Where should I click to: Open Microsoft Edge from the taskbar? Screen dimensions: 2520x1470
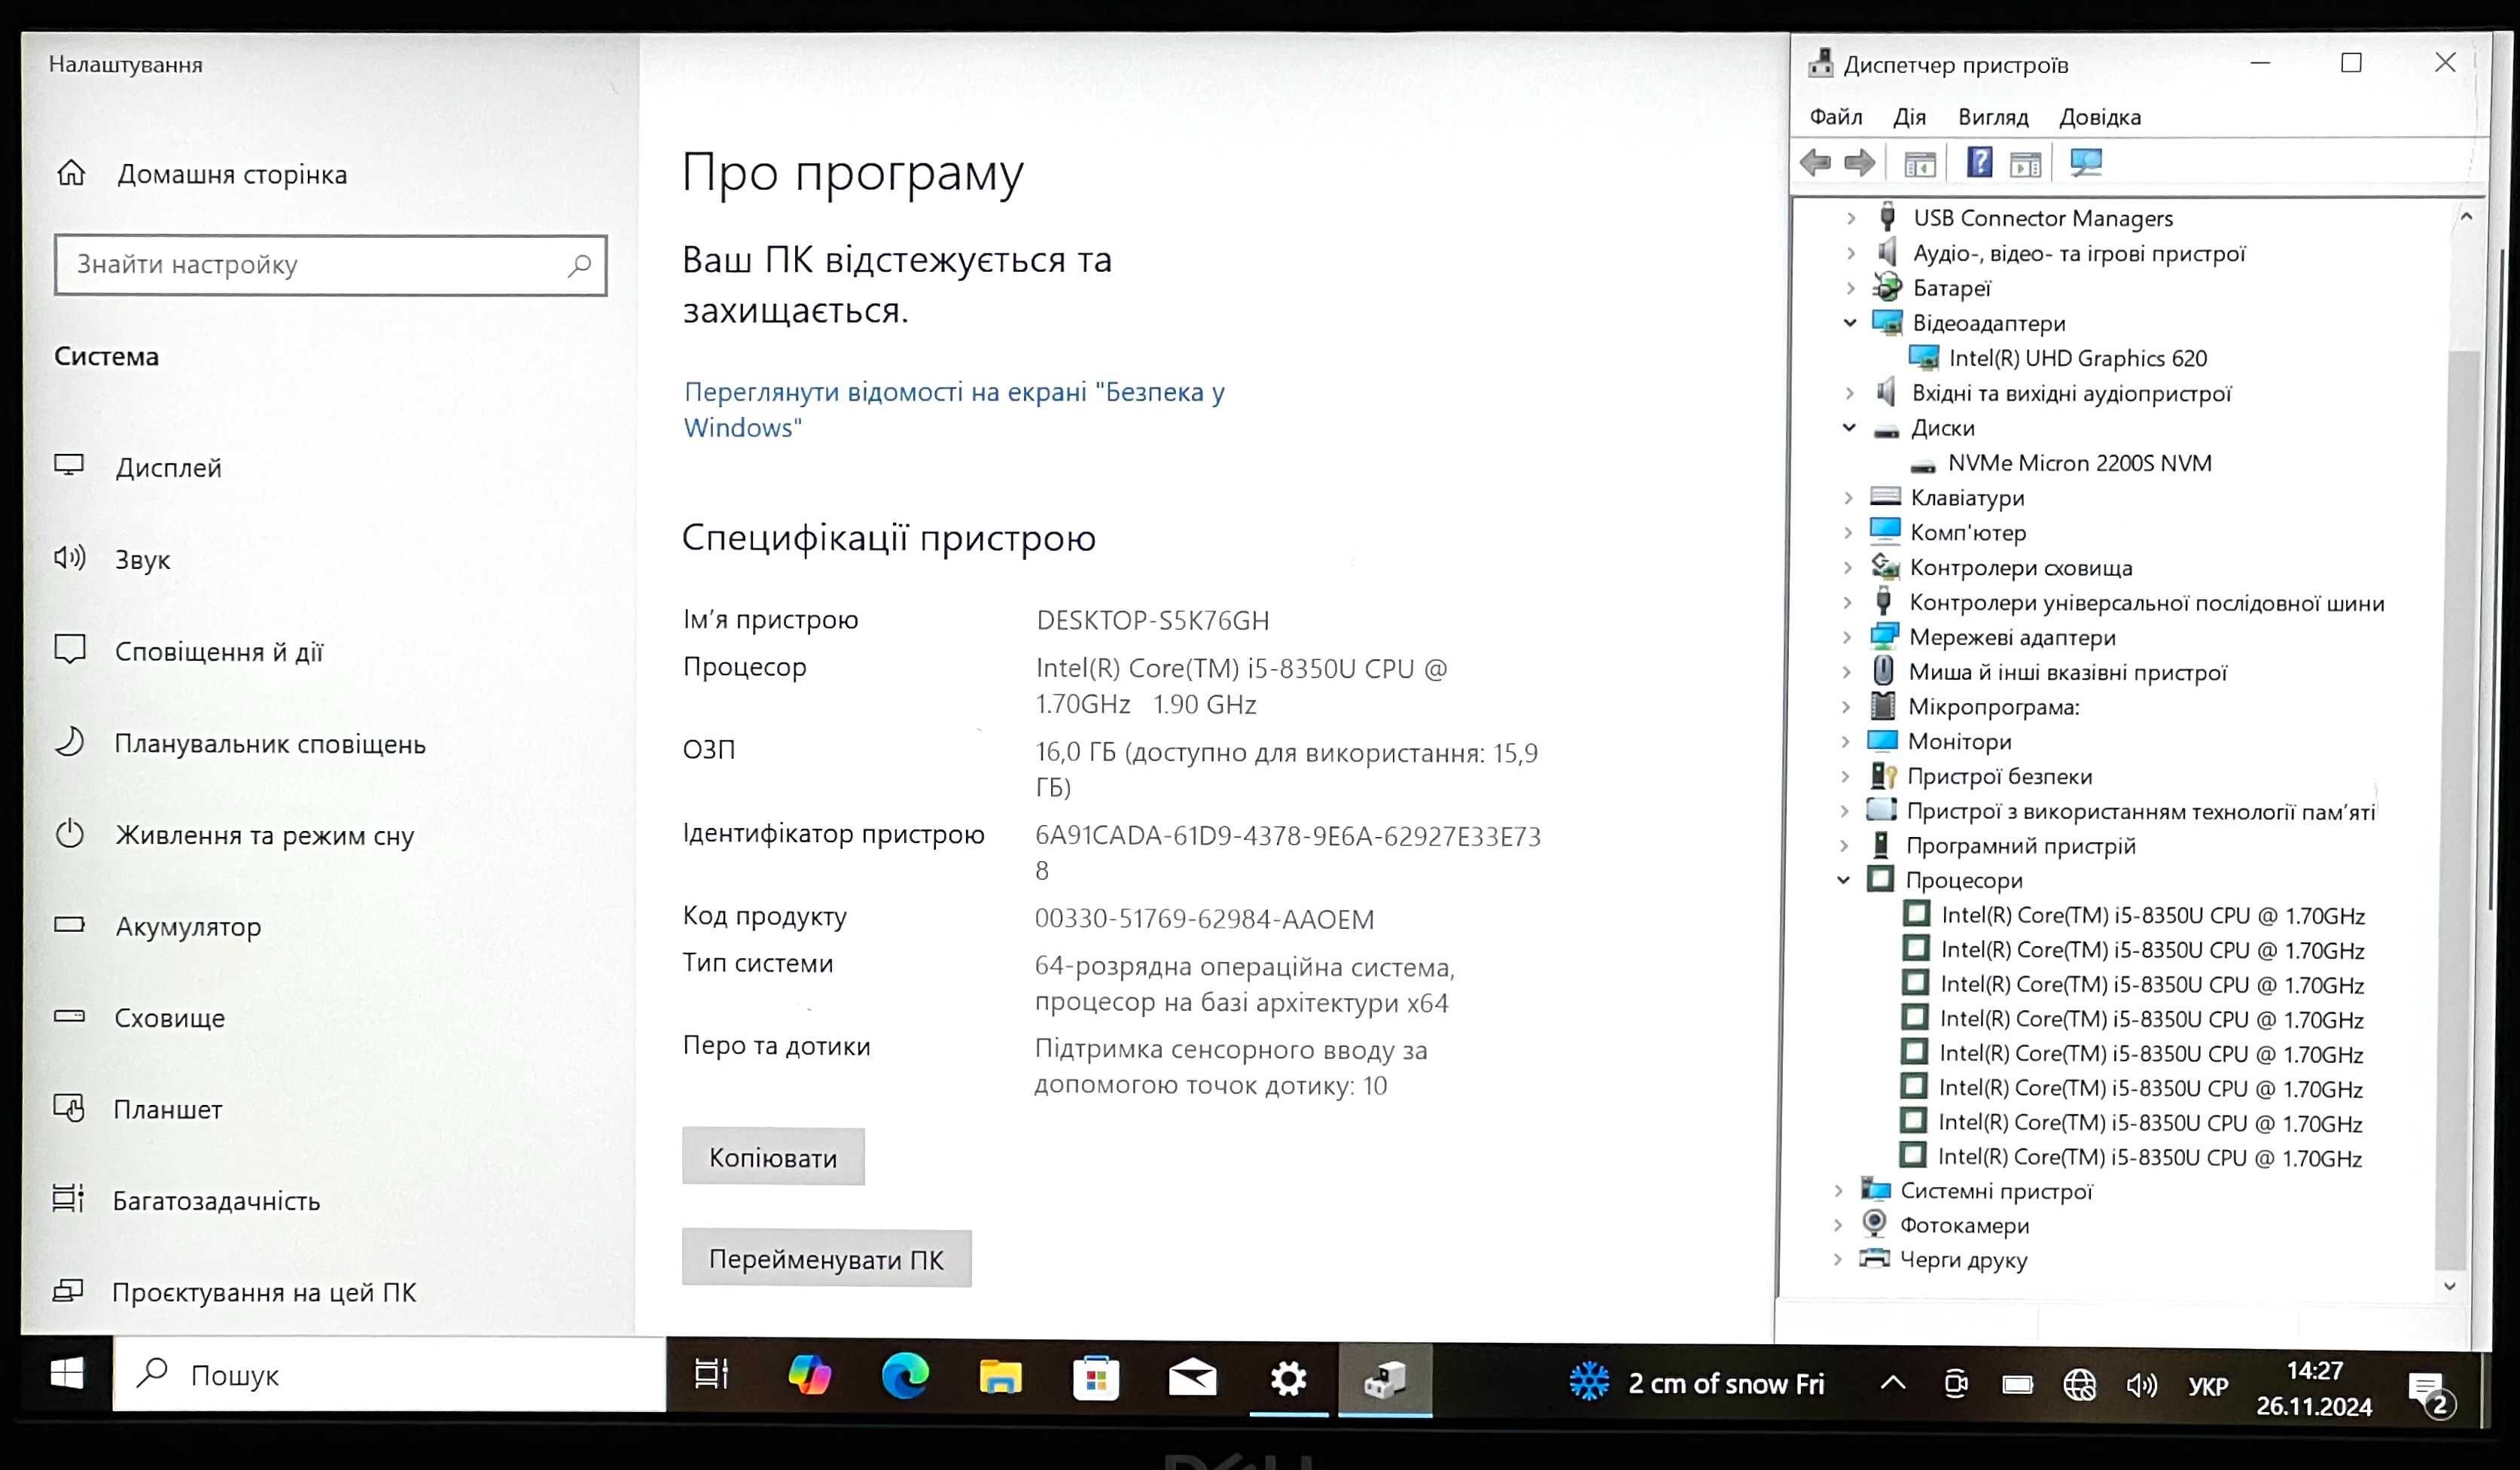[x=905, y=1376]
